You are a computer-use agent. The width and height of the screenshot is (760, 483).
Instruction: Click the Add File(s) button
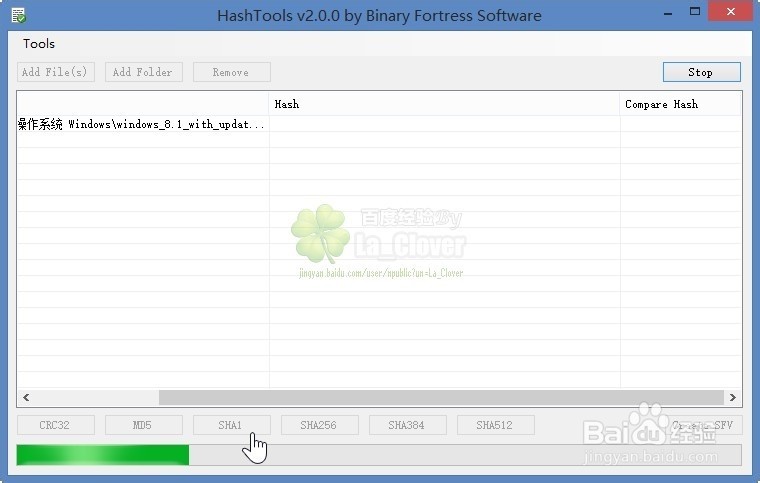pyautogui.click(x=55, y=72)
